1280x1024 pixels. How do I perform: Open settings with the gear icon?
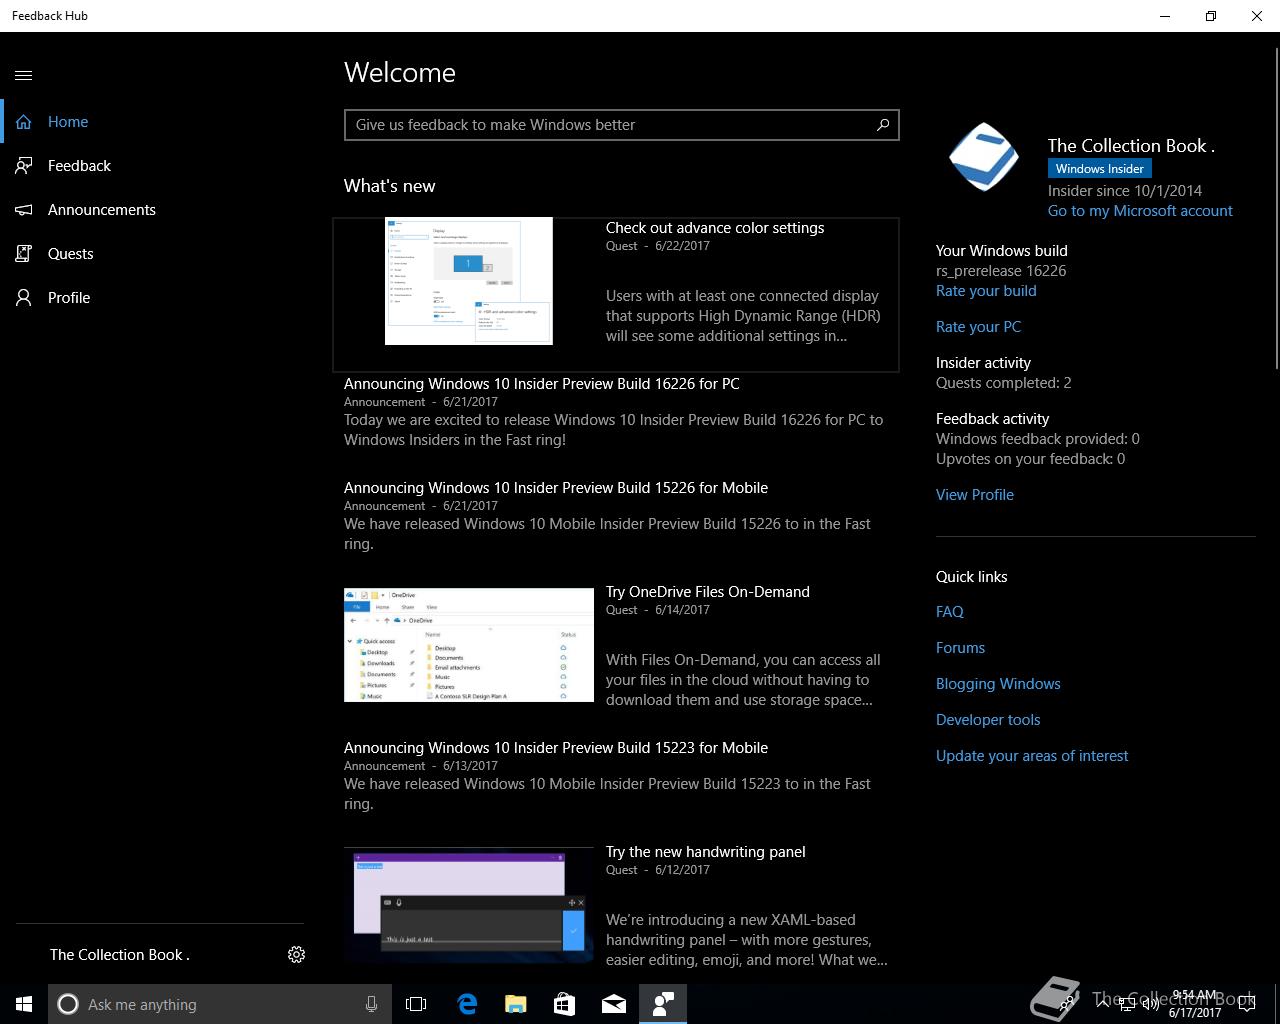pos(296,955)
